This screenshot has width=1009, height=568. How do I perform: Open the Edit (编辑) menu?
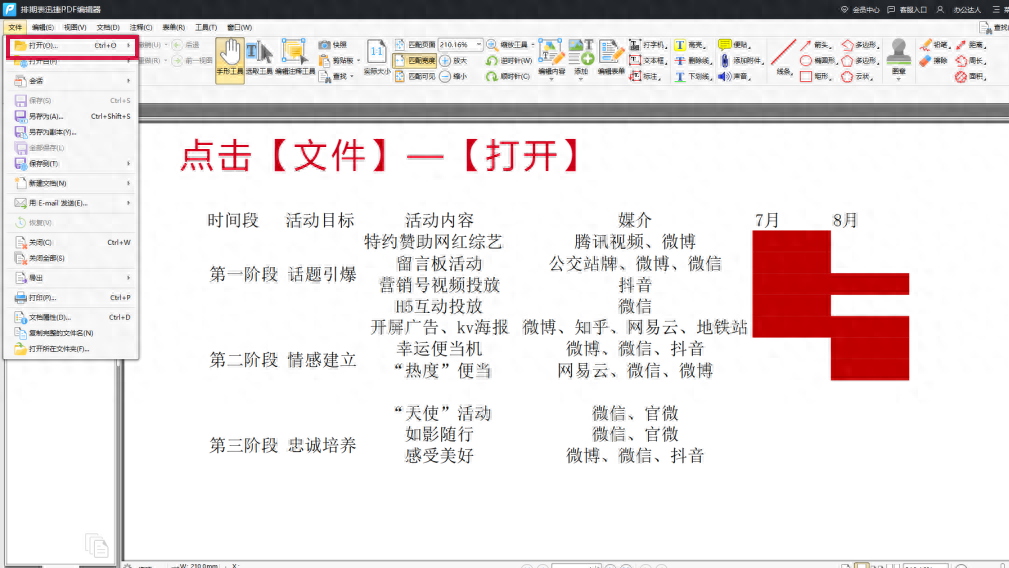42,28
